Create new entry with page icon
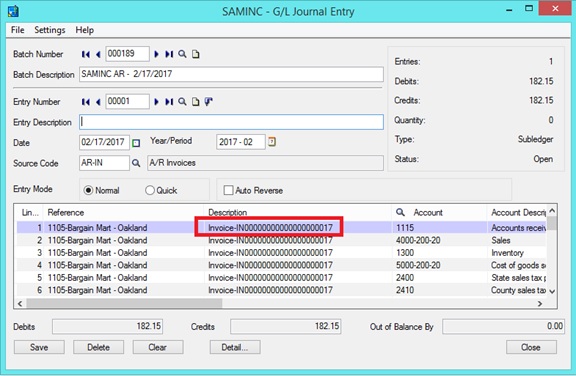 (196, 102)
